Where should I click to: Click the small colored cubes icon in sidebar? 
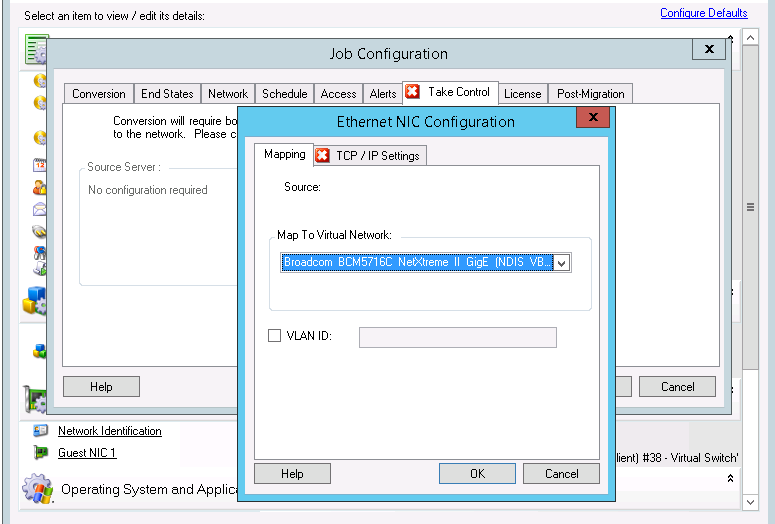click(x=40, y=351)
